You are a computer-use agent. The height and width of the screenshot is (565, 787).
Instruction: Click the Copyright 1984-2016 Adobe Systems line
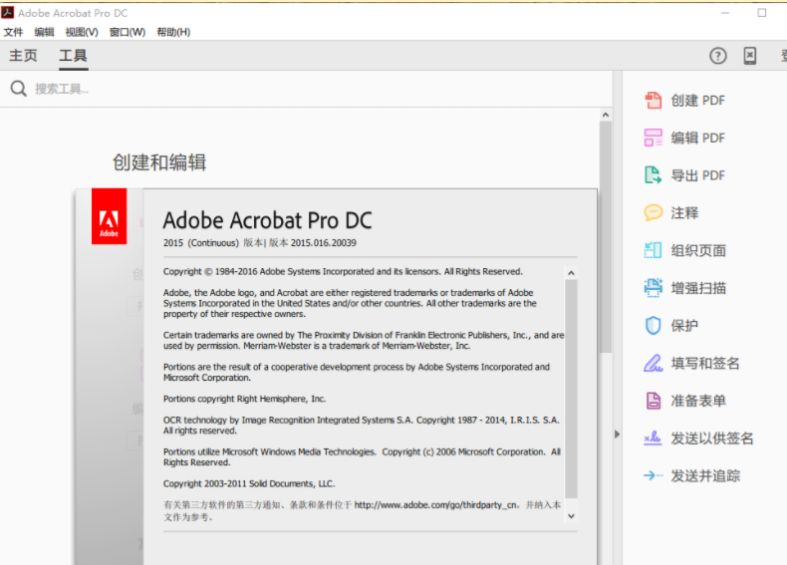[x=343, y=271]
